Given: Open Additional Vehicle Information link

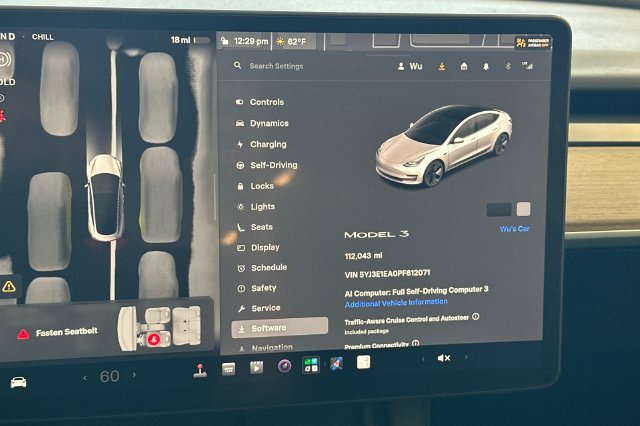Looking at the screenshot, I should point(396,303).
